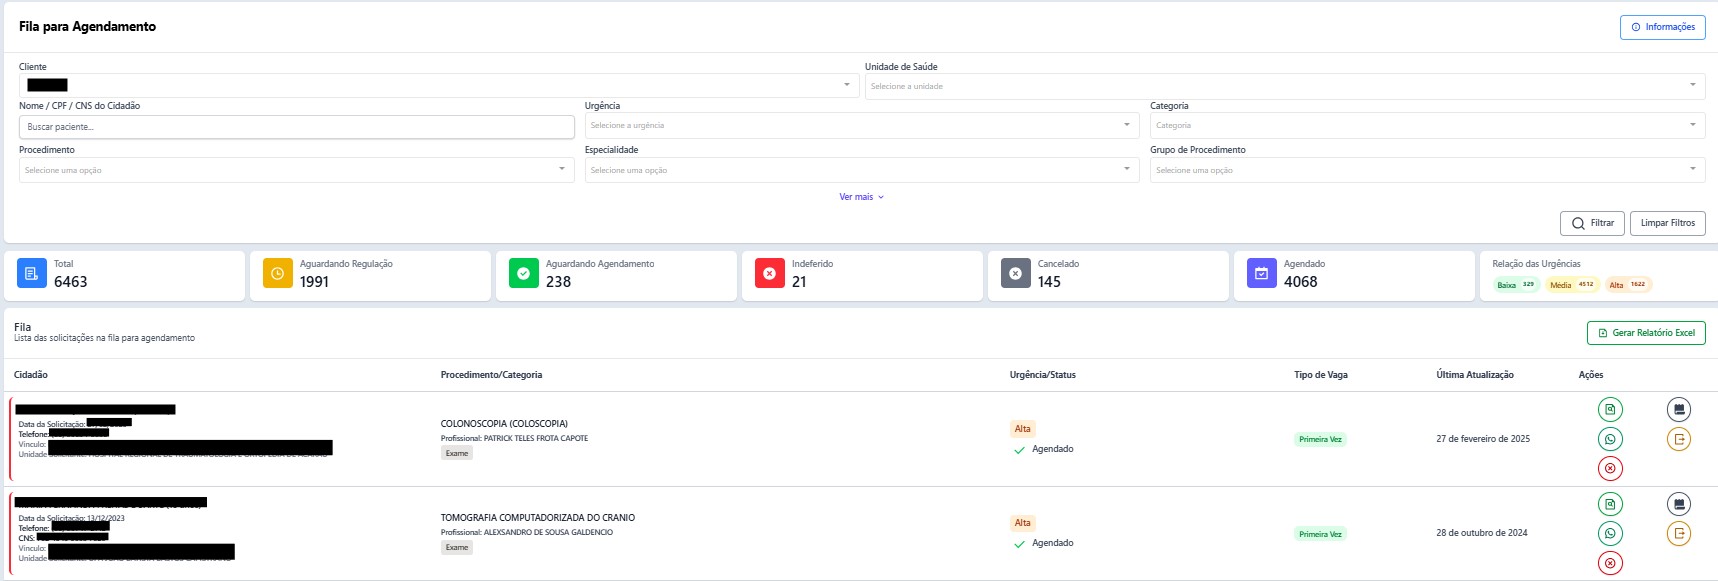
Task: Click the yellow clock Aguardando Regulação icon
Action: [277, 273]
